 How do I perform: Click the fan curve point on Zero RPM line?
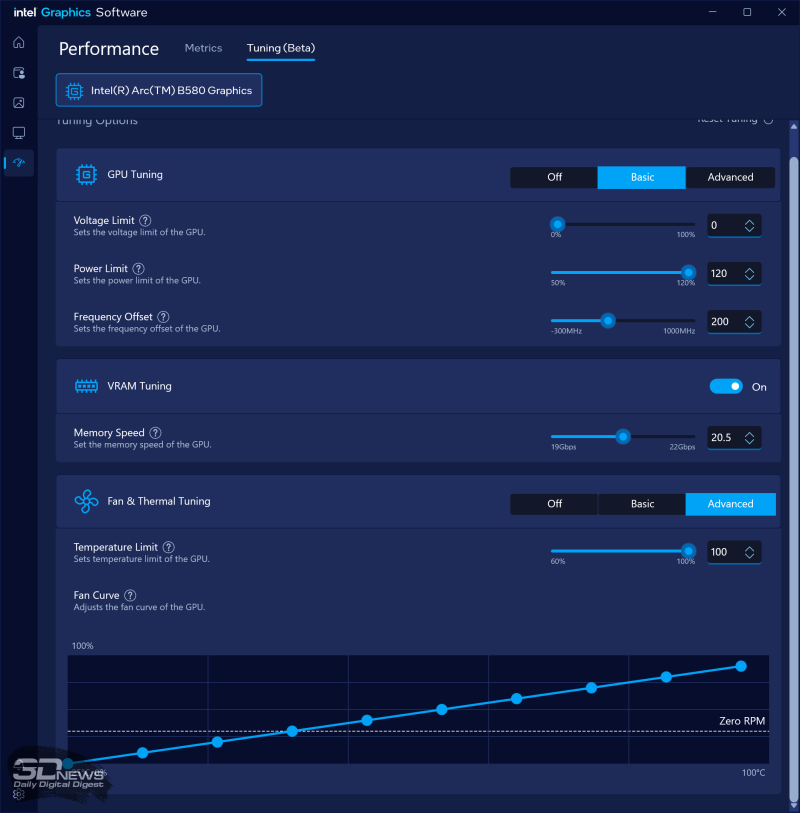[x=292, y=731]
